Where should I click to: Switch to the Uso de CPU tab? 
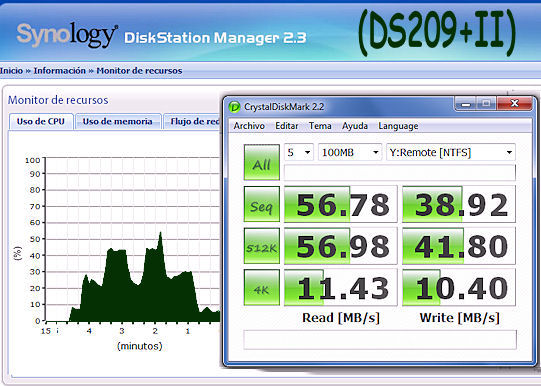(41, 121)
